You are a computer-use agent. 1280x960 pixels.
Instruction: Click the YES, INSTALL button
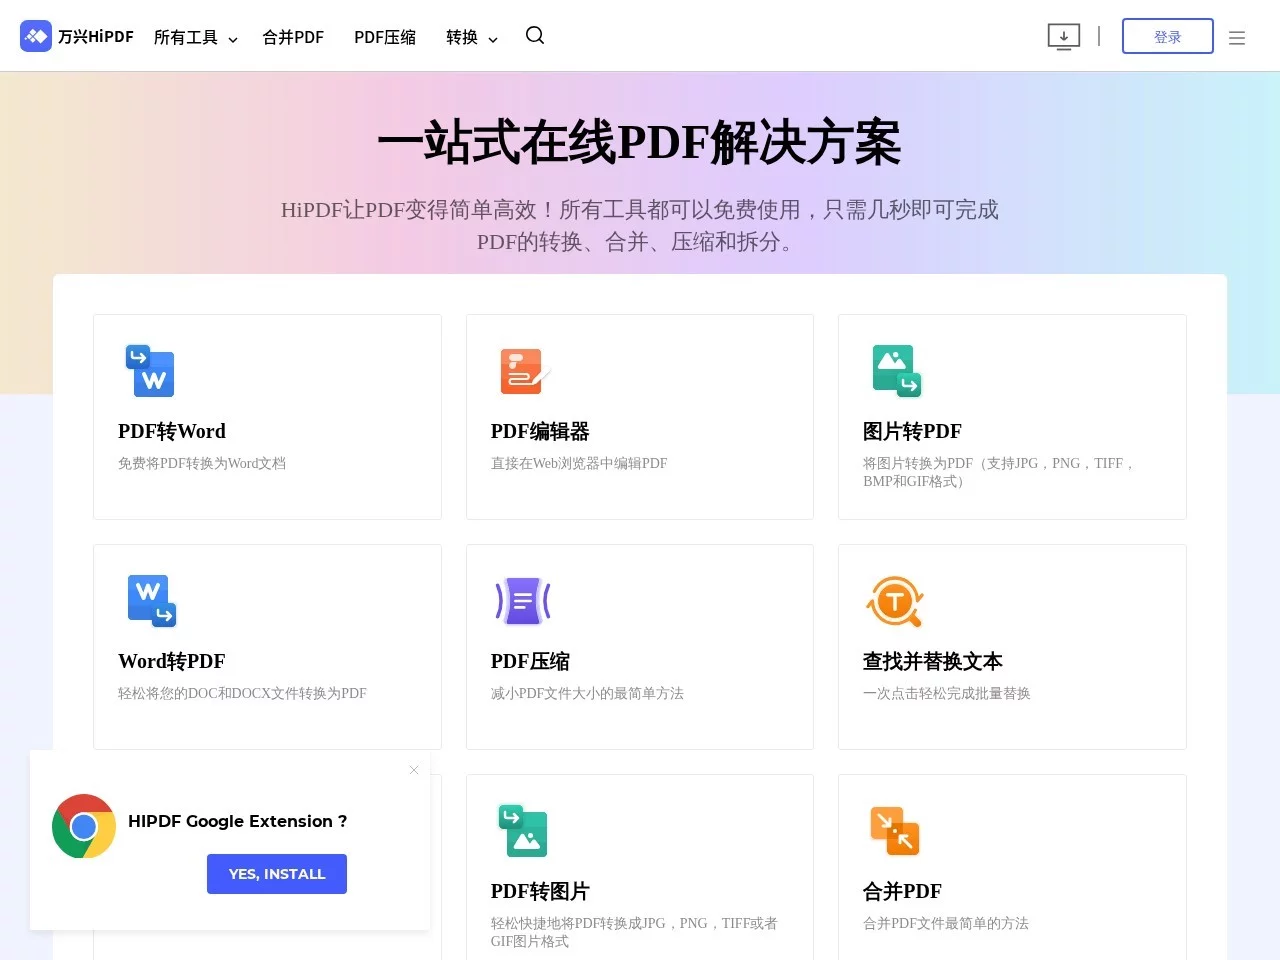point(276,873)
